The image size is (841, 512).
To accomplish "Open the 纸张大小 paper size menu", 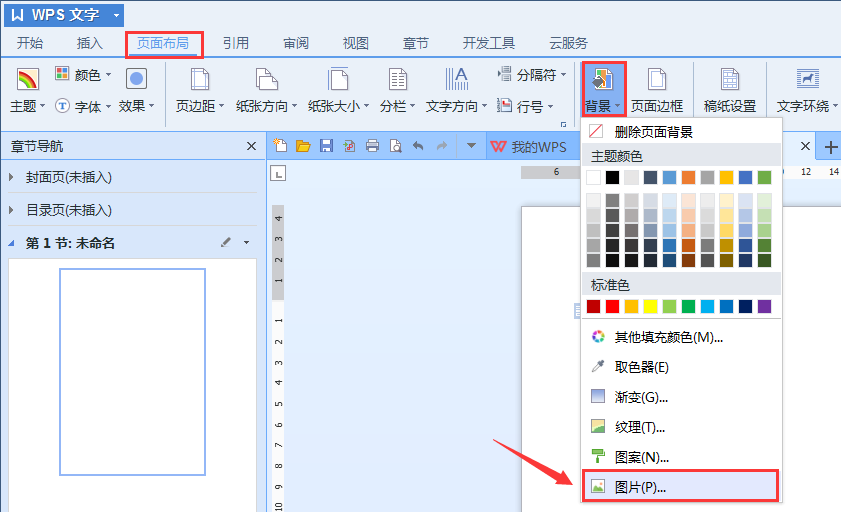I will [x=338, y=91].
